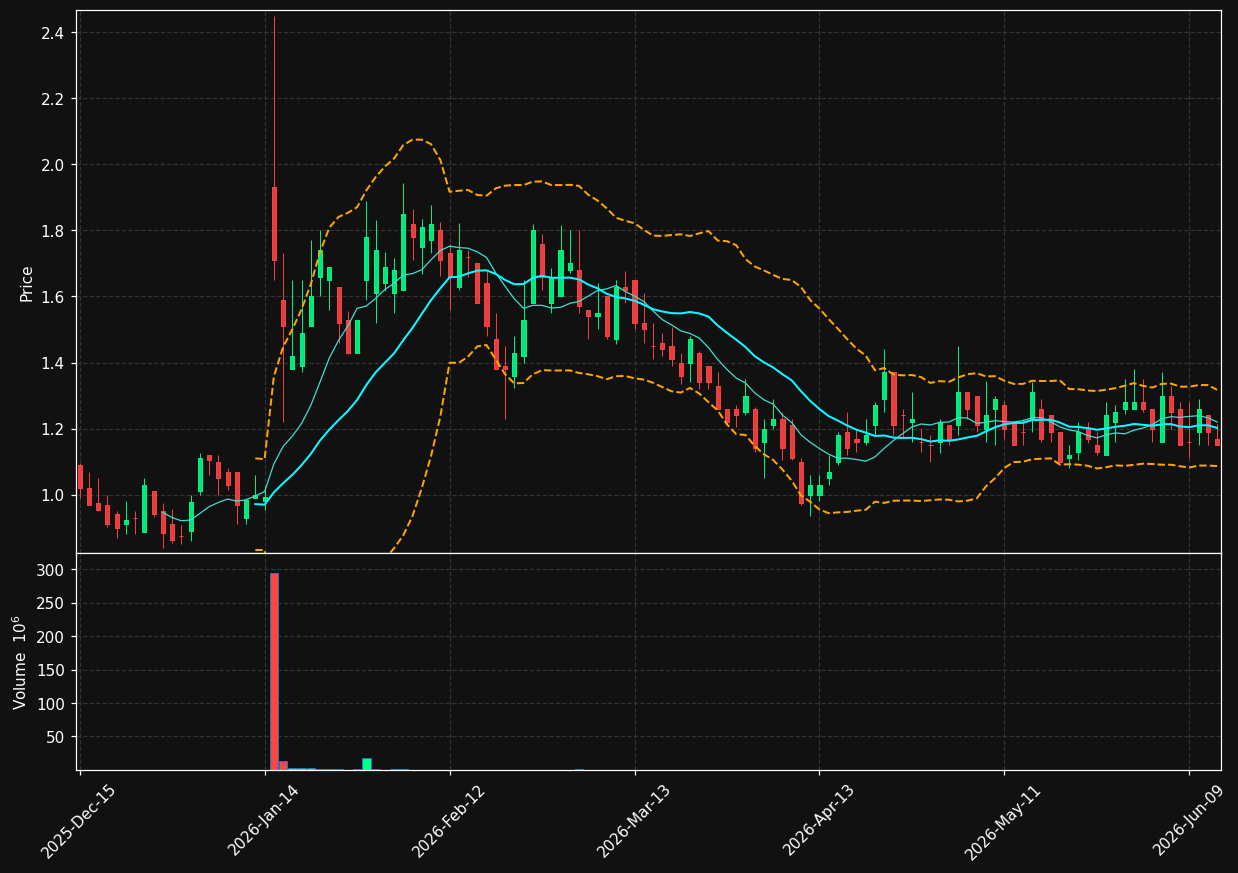Screen dimensions: 1238x873
Task: Click the small green volume bar
Action: [367, 764]
